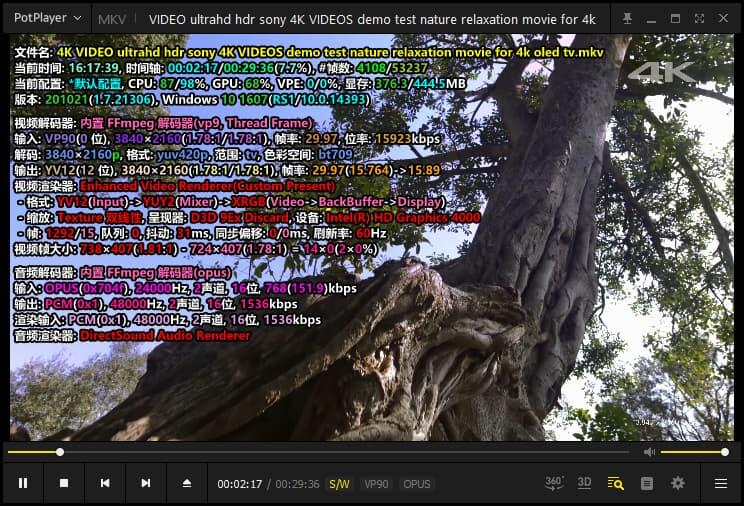
Task: Click the elapsed time 00:02:17 display
Action: (x=240, y=484)
